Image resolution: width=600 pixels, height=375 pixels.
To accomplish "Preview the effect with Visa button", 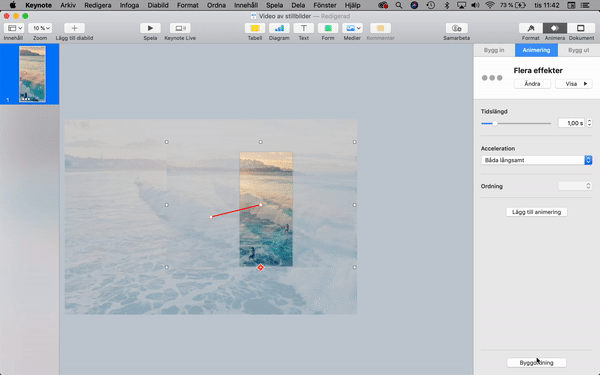I will [574, 84].
